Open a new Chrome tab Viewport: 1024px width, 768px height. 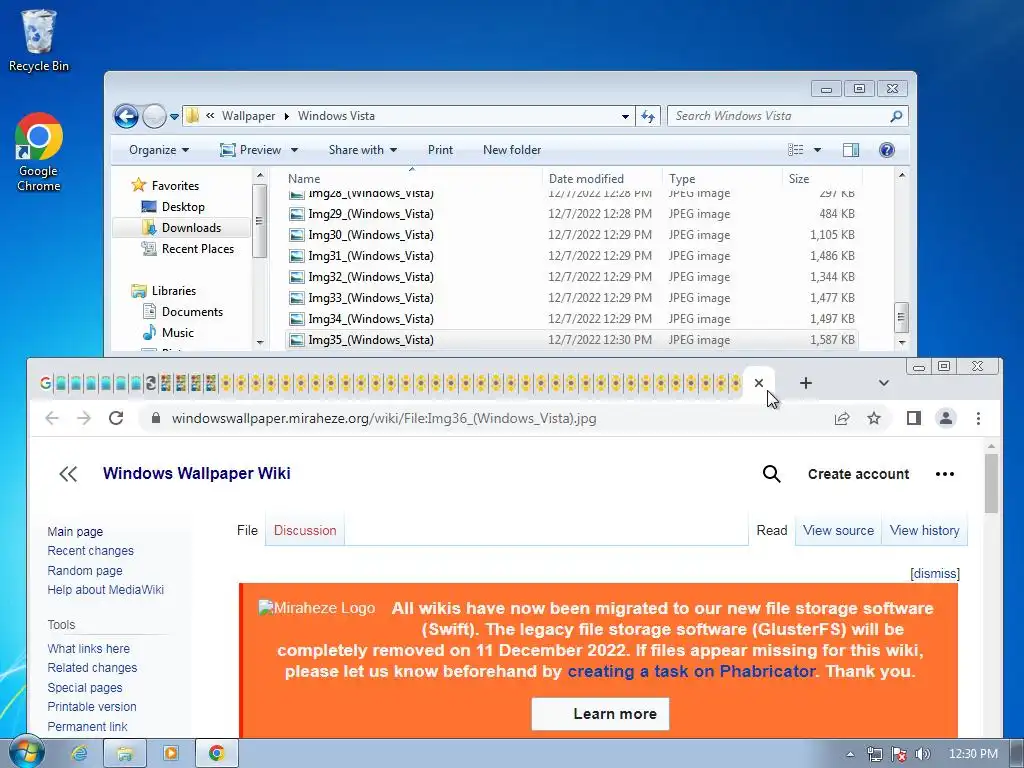(806, 383)
